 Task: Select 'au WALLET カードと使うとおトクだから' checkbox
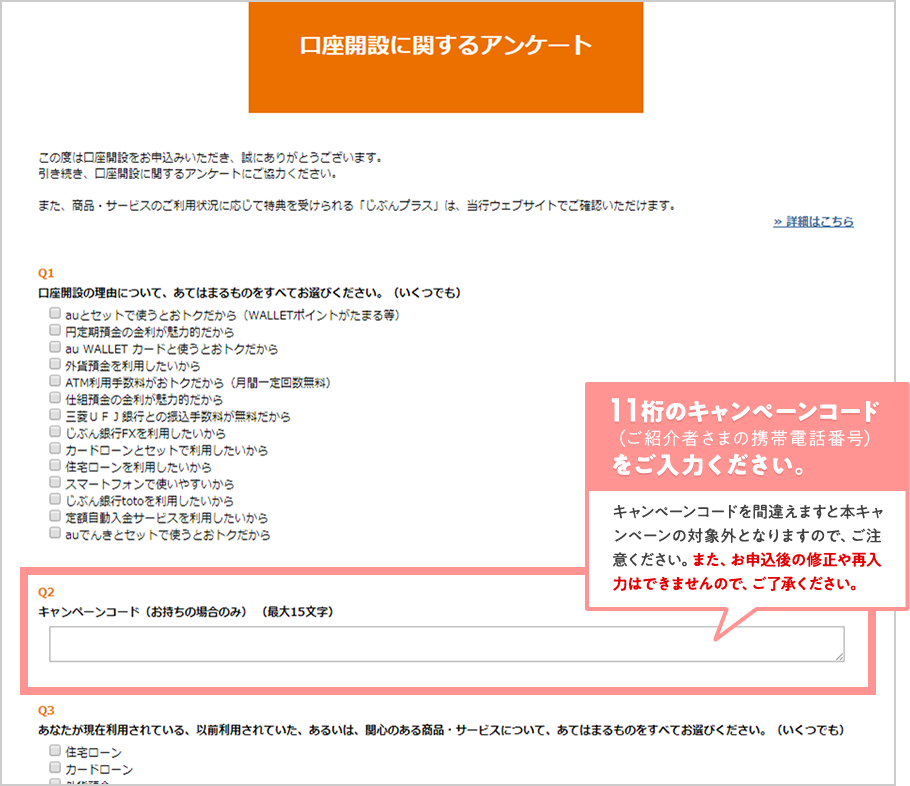[x=55, y=348]
